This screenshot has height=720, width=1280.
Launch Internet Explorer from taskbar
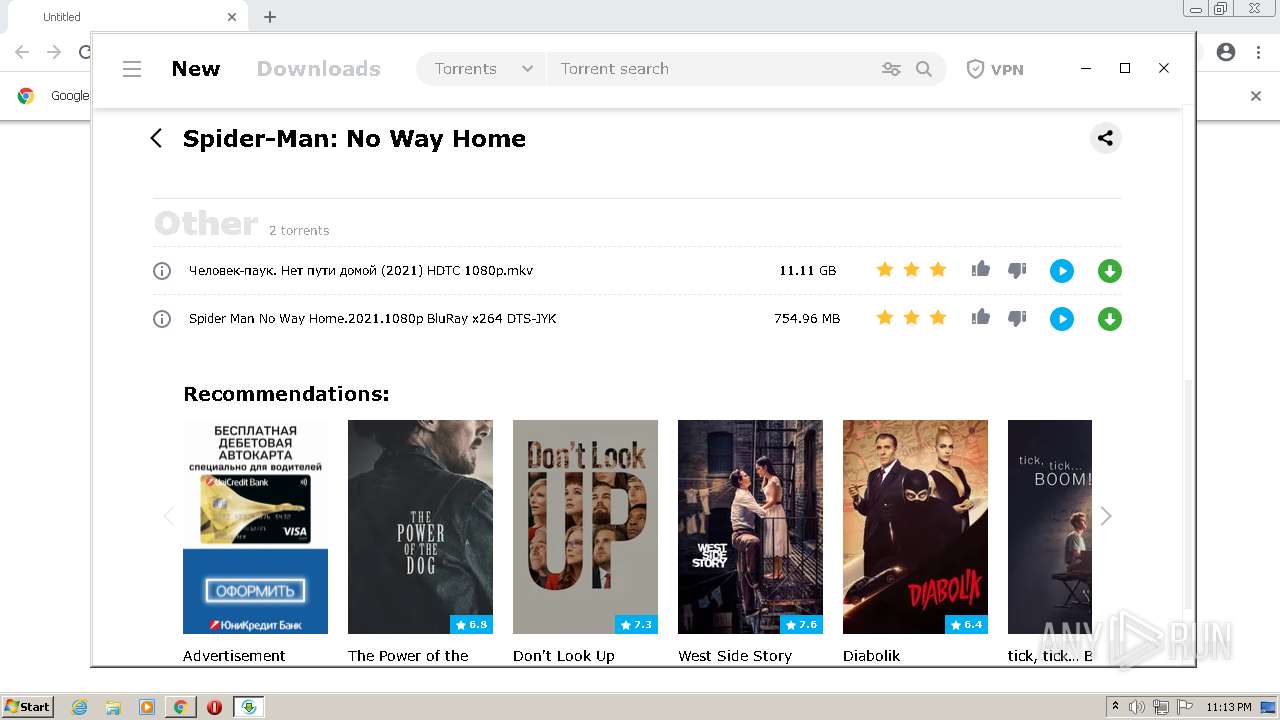point(79,707)
